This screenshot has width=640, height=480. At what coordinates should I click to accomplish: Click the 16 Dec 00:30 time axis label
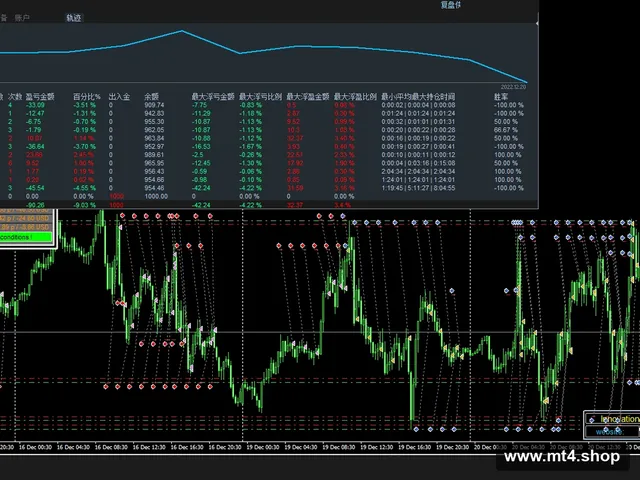click(x=36, y=447)
